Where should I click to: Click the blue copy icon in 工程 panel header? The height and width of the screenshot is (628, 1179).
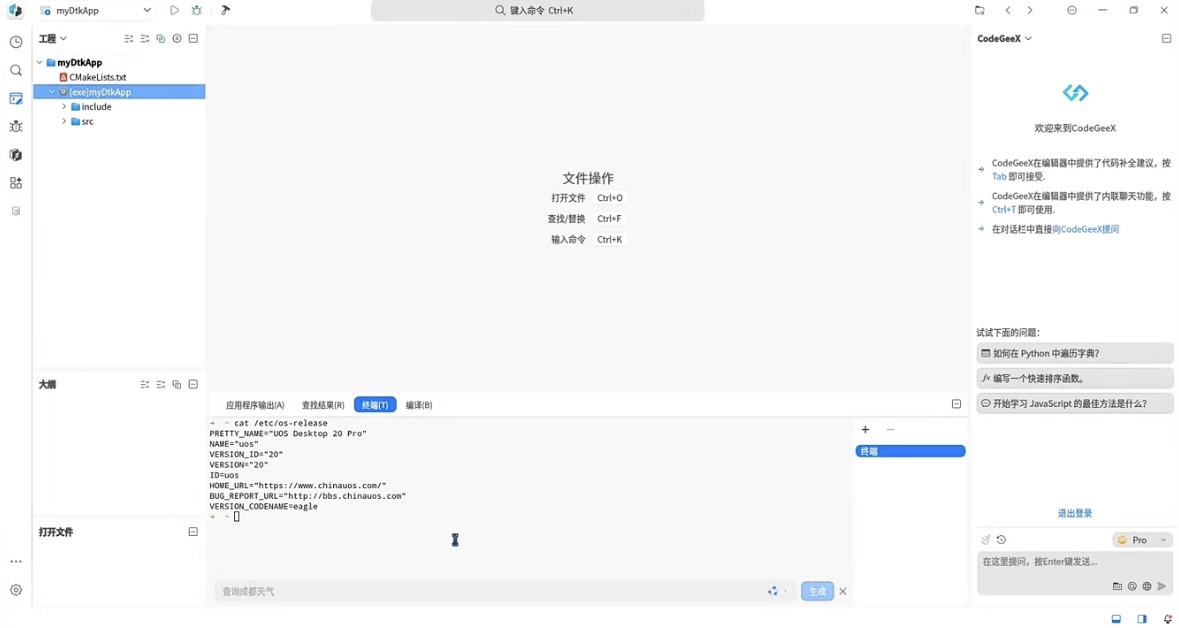161,38
